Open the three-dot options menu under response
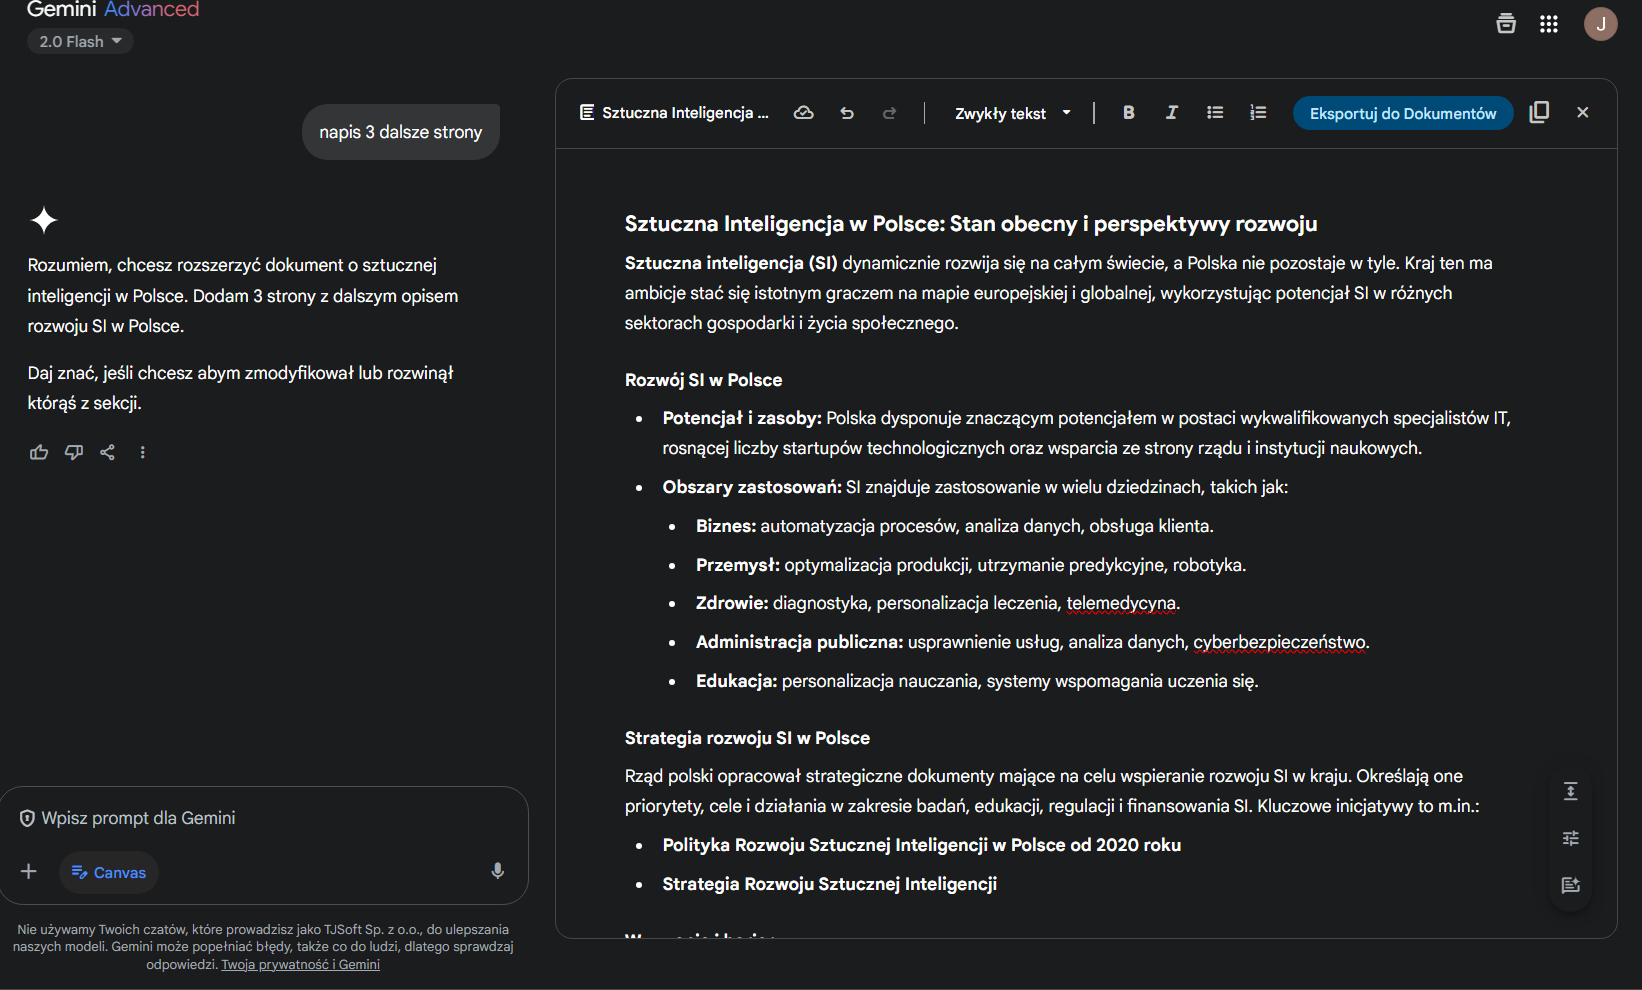 [142, 452]
